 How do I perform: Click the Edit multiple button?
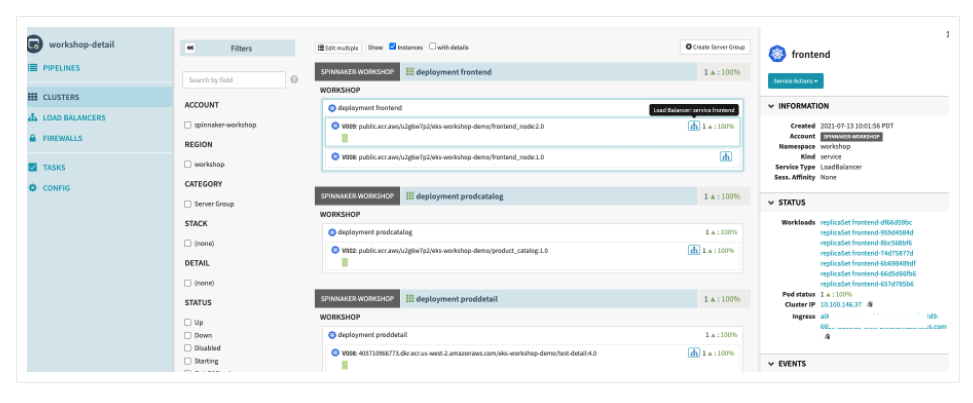(x=338, y=47)
